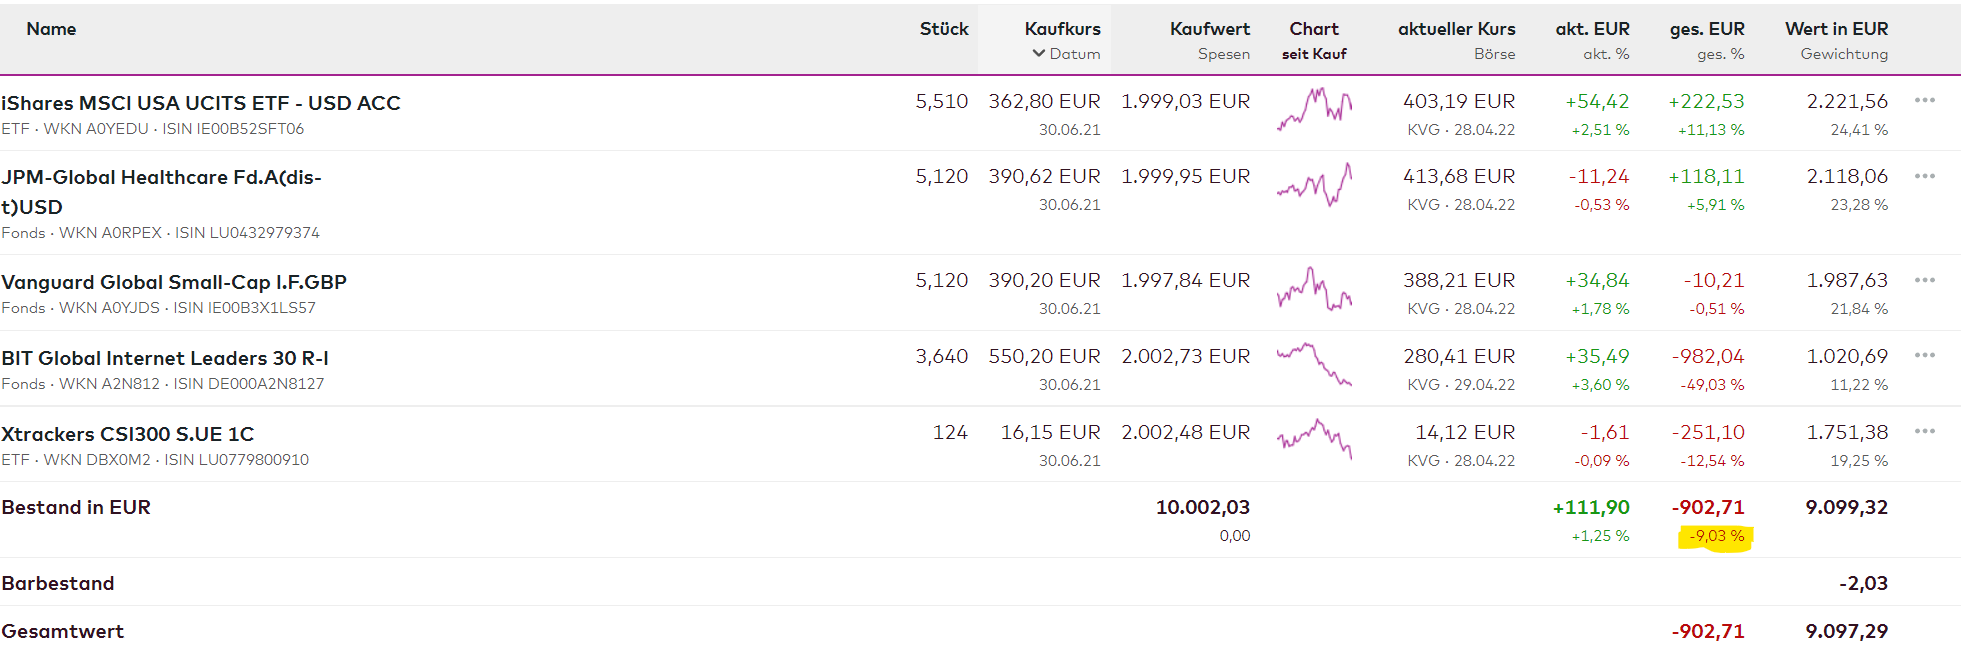Sort table by Kaufkurs column
Image resolution: width=1970 pixels, height=653 pixels.
pyautogui.click(x=1062, y=29)
